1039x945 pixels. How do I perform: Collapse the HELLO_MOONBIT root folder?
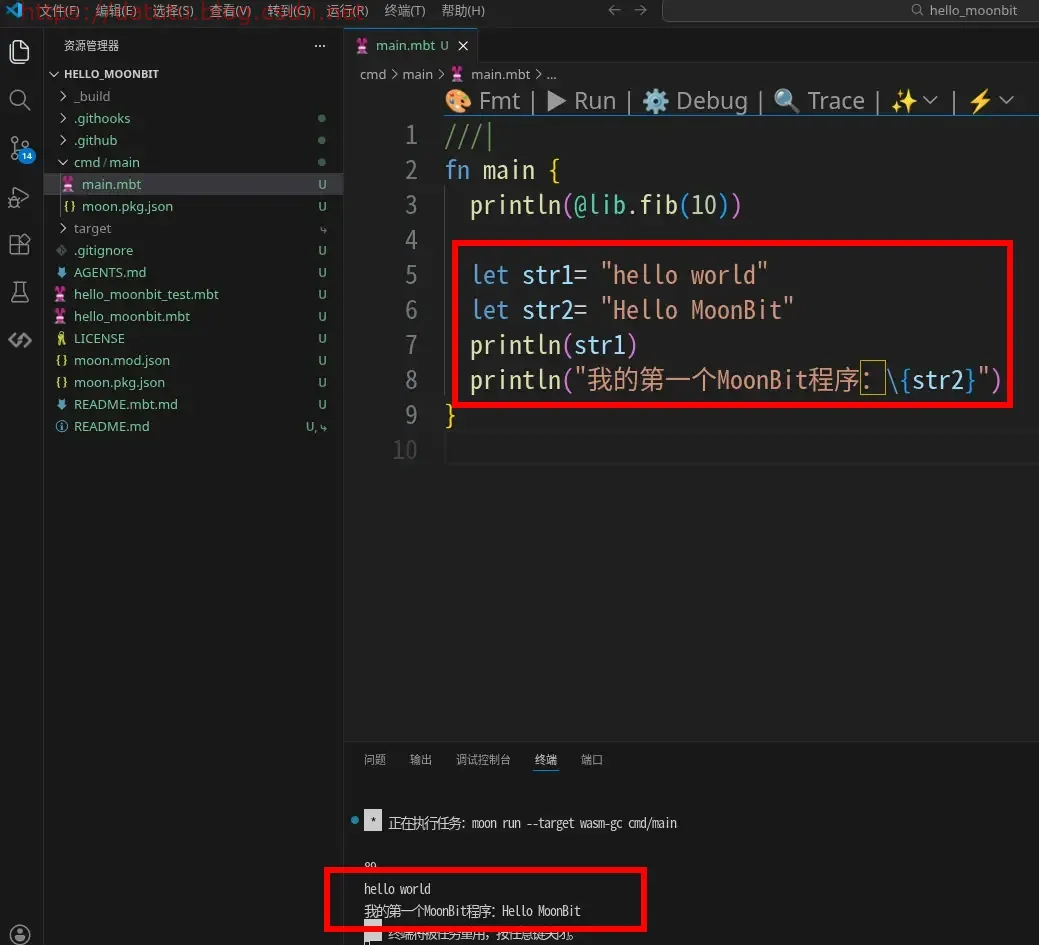coord(110,74)
